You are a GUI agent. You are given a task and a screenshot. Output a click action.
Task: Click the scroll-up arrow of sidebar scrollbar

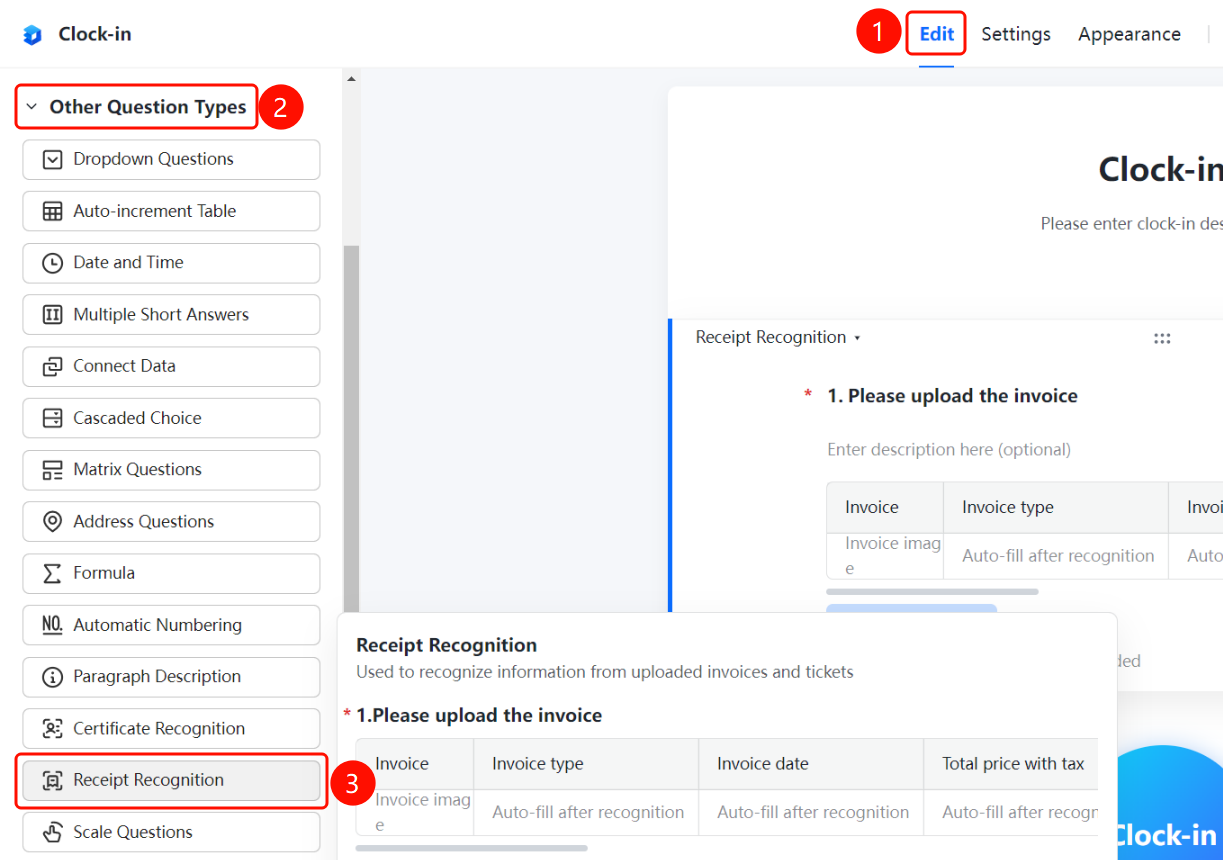[x=351, y=78]
